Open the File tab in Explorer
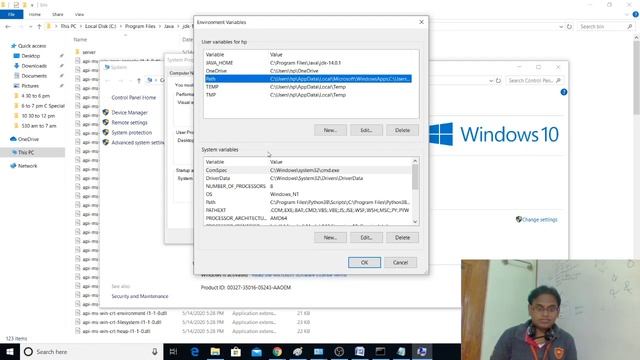This screenshot has width=640, height=360. [x=11, y=14]
